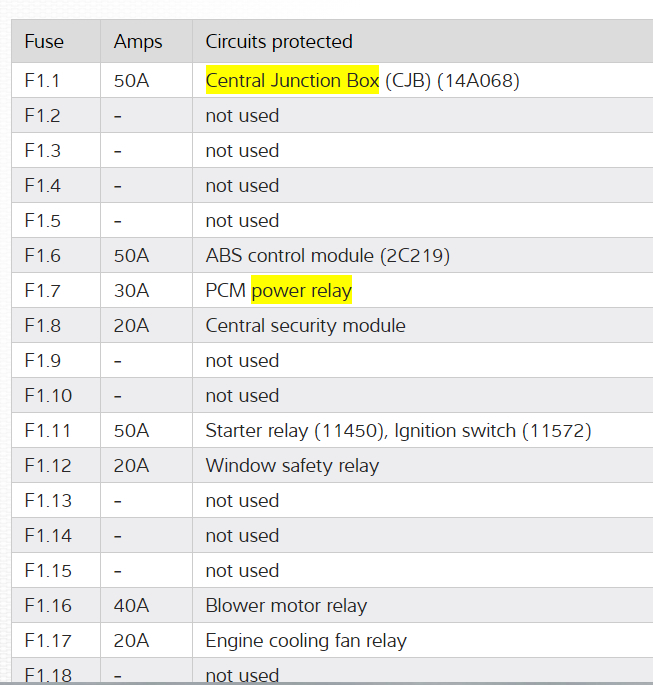Select the F1.11 fuse cell
The image size is (653, 685).
tap(47, 431)
